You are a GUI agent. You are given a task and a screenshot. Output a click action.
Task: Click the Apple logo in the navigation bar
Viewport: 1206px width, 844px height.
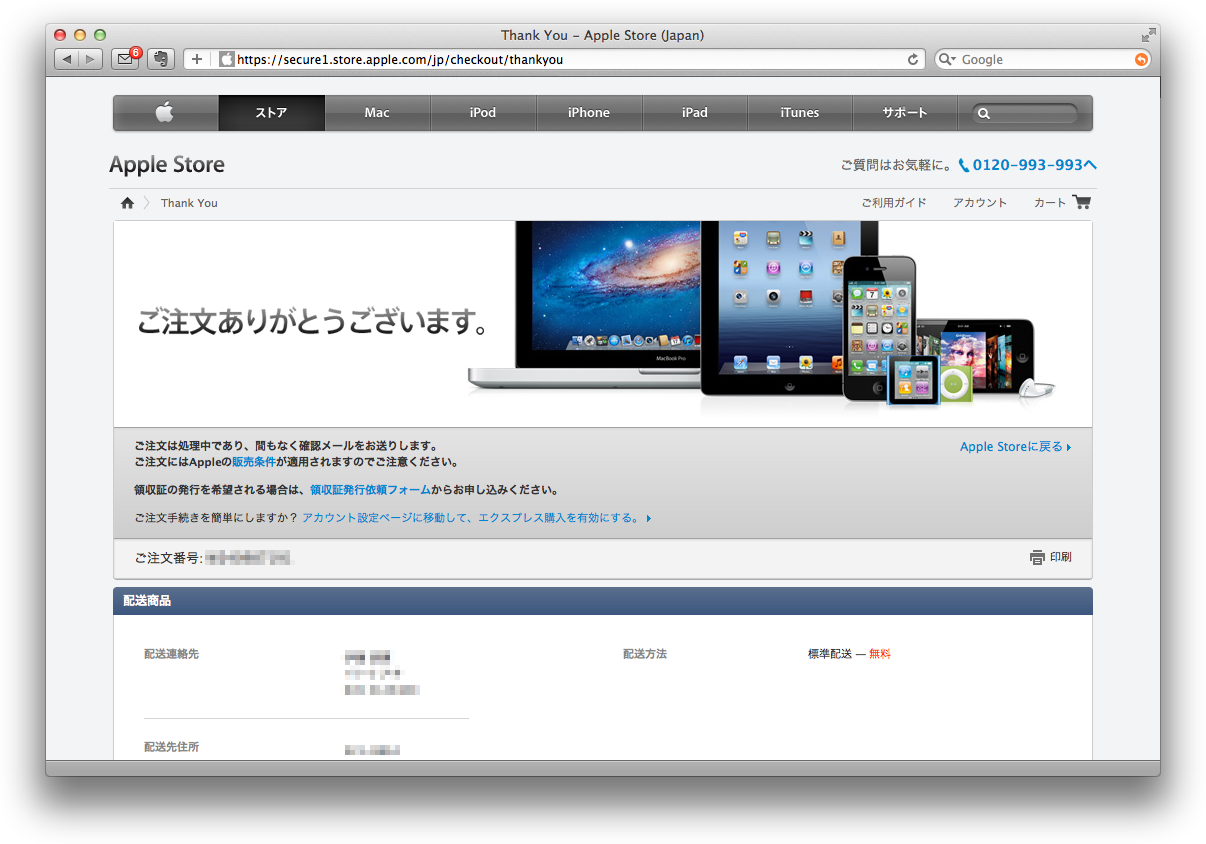[165, 113]
